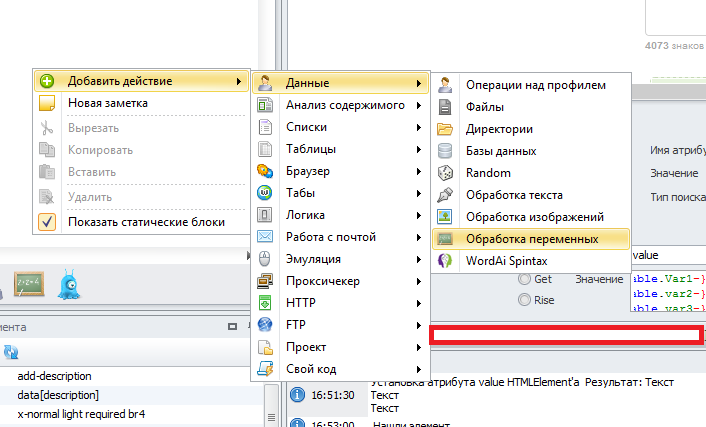Click Проект file-folder icon
706x427 pixels.
pyautogui.click(x=265, y=347)
